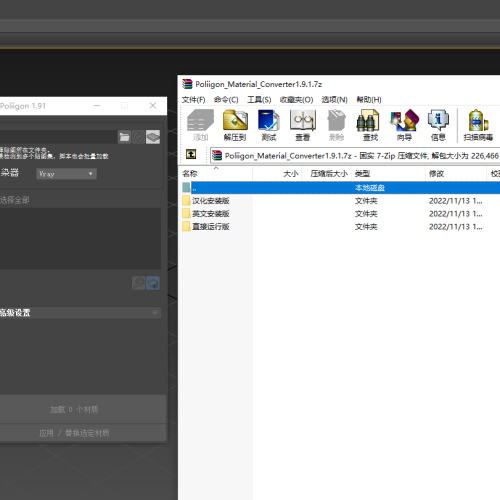
Task: Launch the 向导 wizard icon
Action: (x=404, y=125)
